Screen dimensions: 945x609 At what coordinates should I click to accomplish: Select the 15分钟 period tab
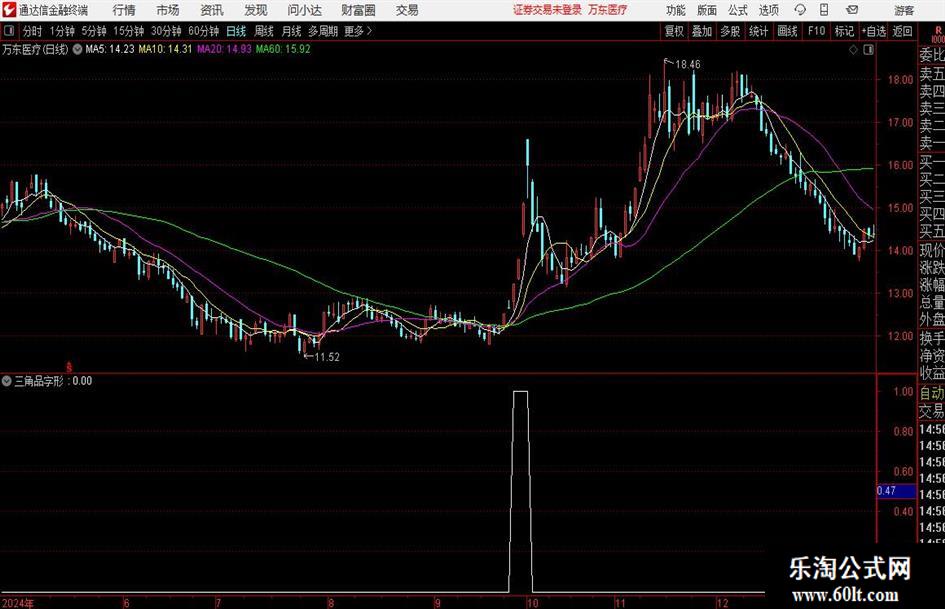129,31
